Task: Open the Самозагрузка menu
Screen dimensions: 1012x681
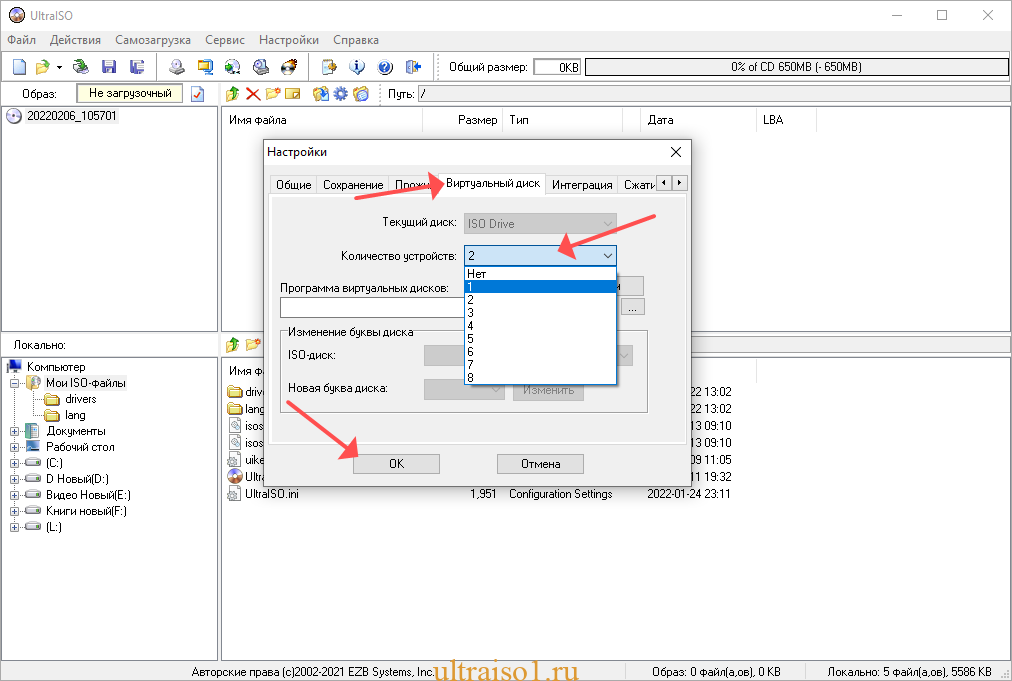Action: click(153, 40)
